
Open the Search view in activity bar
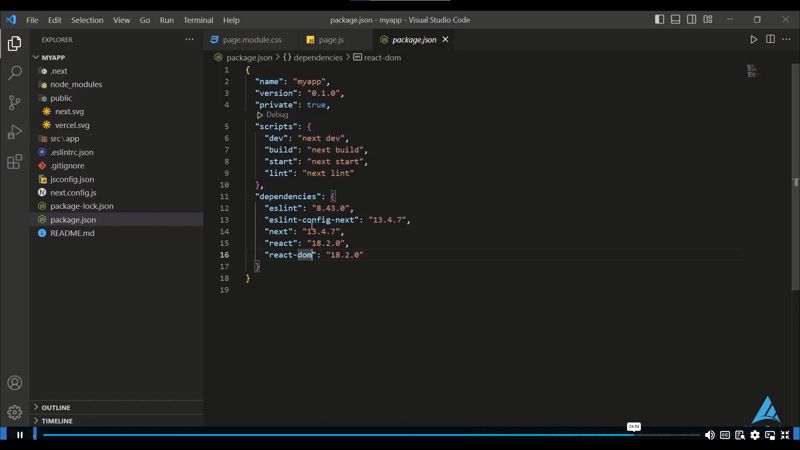click(14, 72)
